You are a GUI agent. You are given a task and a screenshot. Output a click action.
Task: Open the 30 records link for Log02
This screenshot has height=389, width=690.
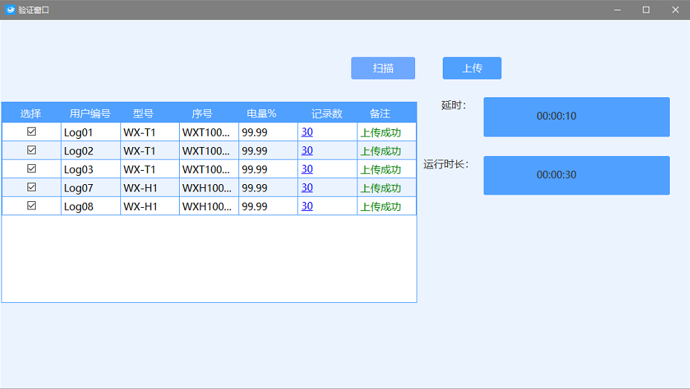coord(307,150)
